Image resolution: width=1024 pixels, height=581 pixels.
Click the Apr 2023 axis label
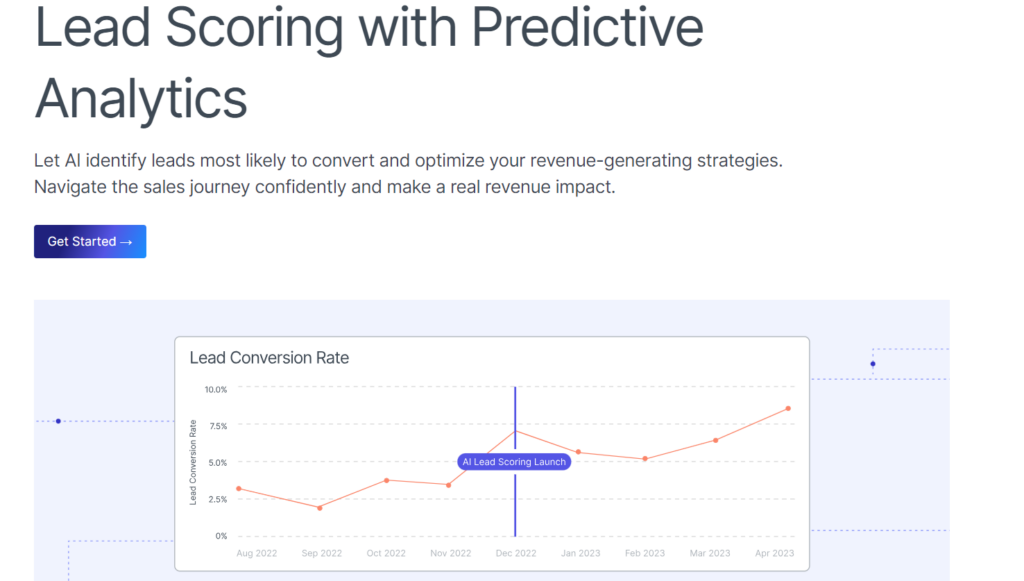click(x=775, y=553)
